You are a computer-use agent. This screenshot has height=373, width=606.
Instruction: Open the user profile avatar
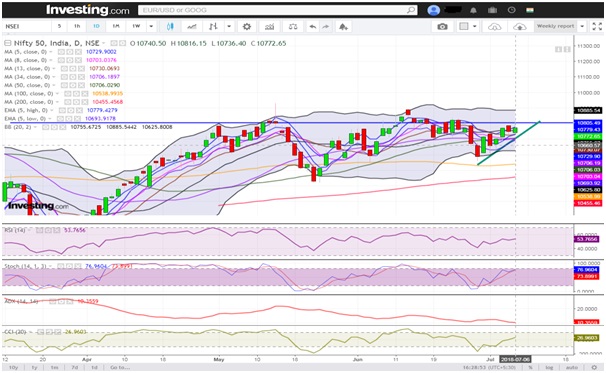tap(434, 10)
